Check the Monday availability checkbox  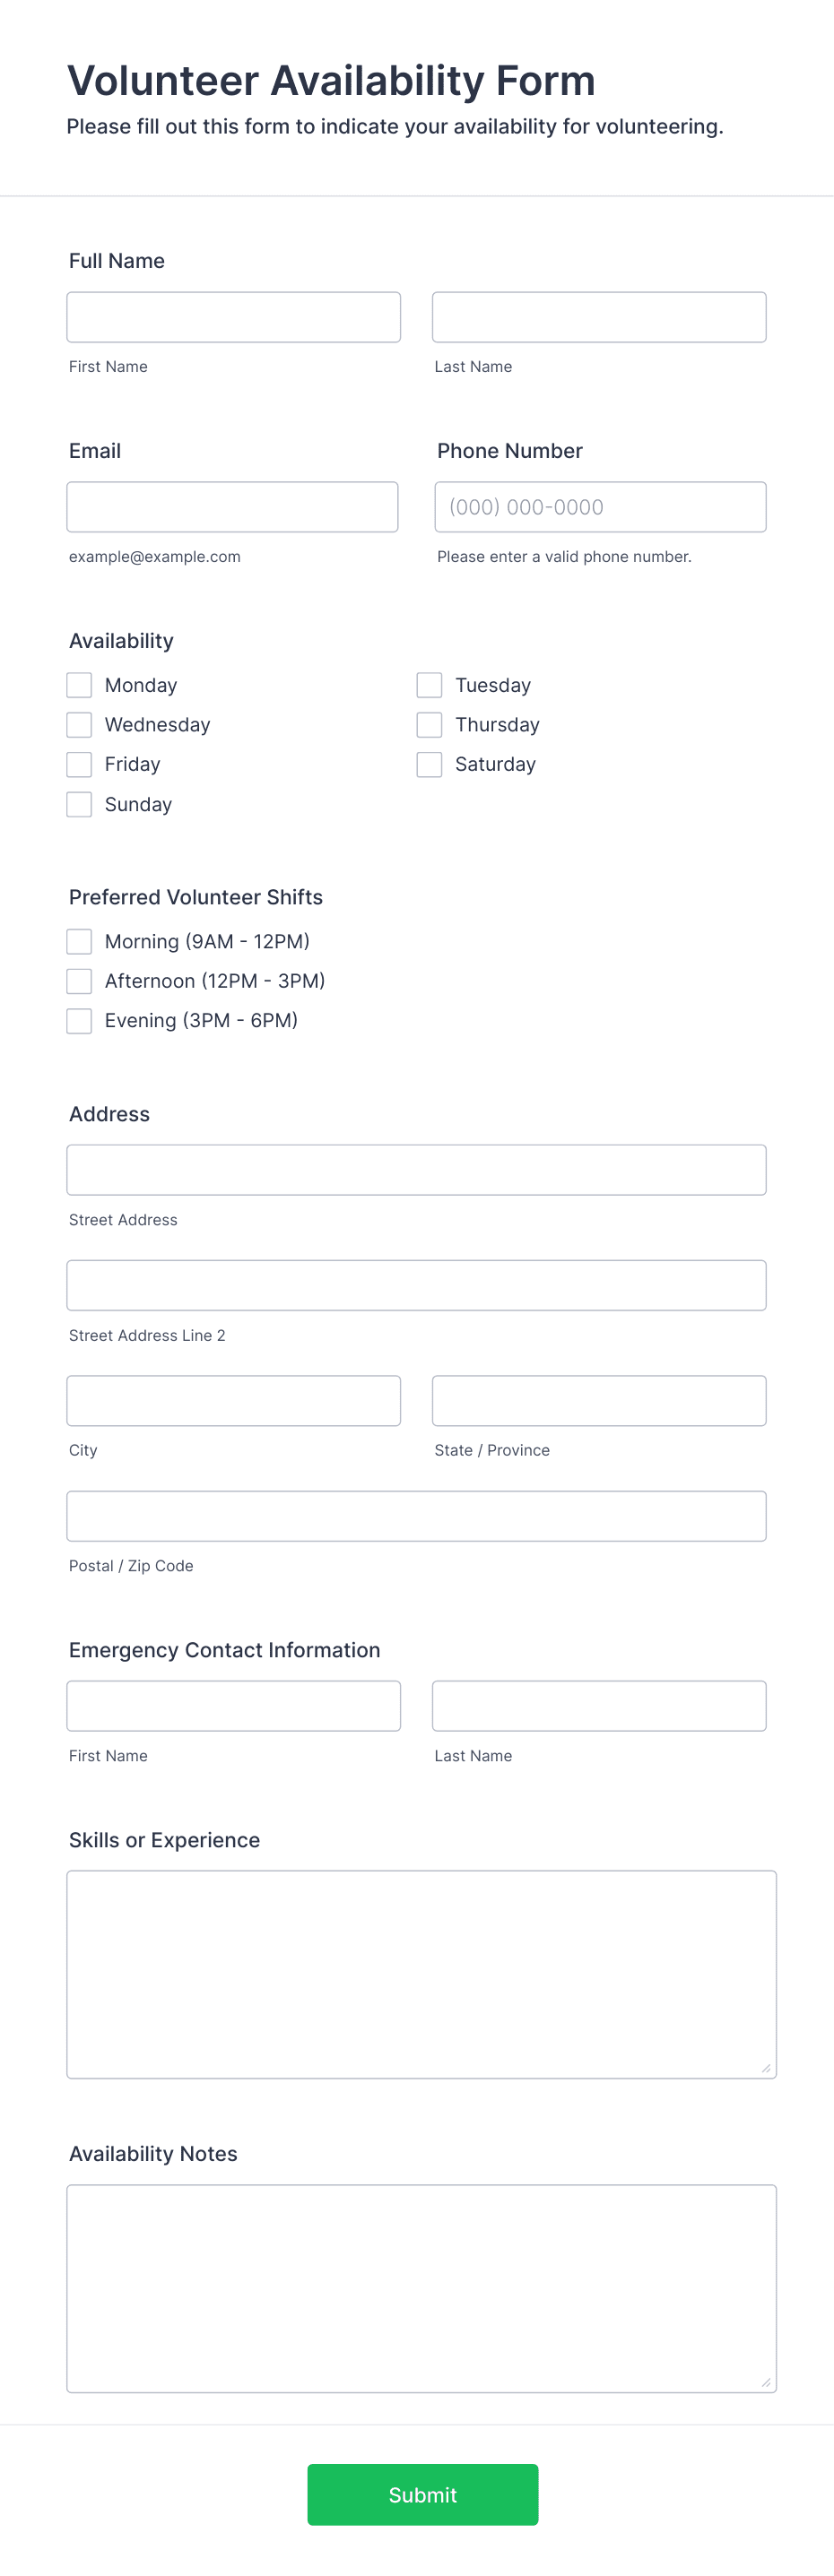(x=79, y=684)
